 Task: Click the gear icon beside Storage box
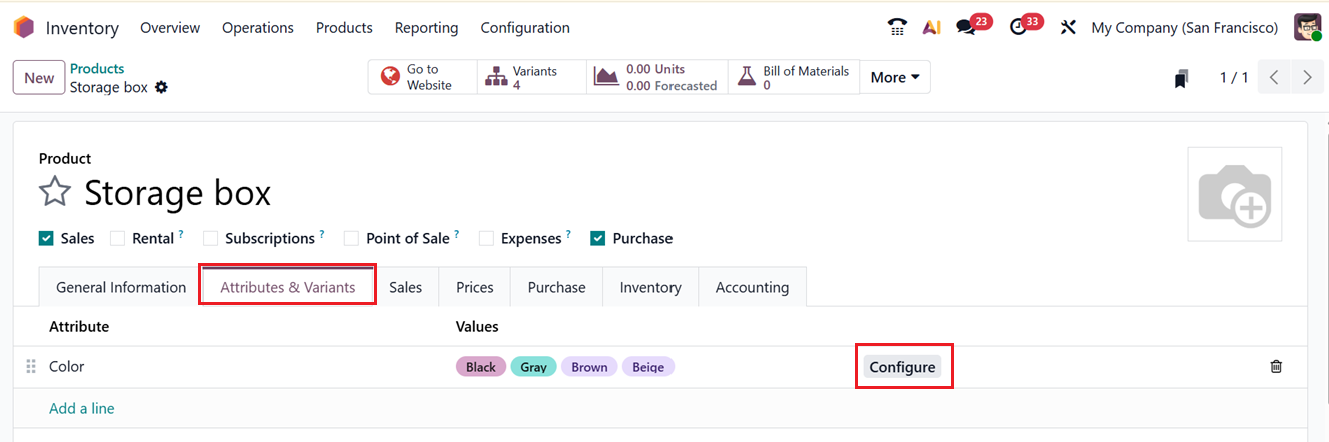(x=161, y=87)
